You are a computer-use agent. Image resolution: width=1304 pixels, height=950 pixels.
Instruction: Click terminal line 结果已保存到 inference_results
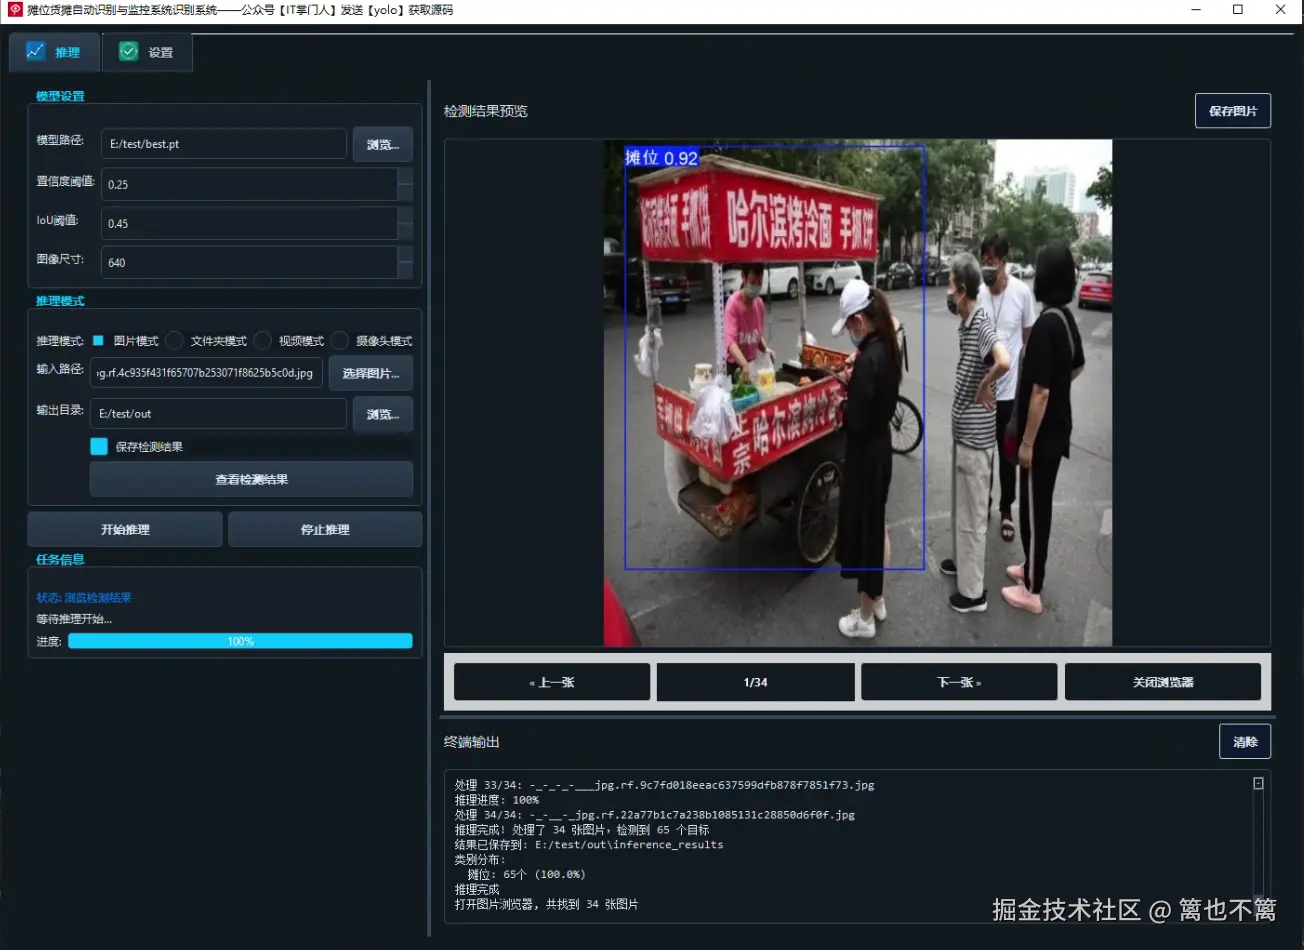click(x=589, y=844)
